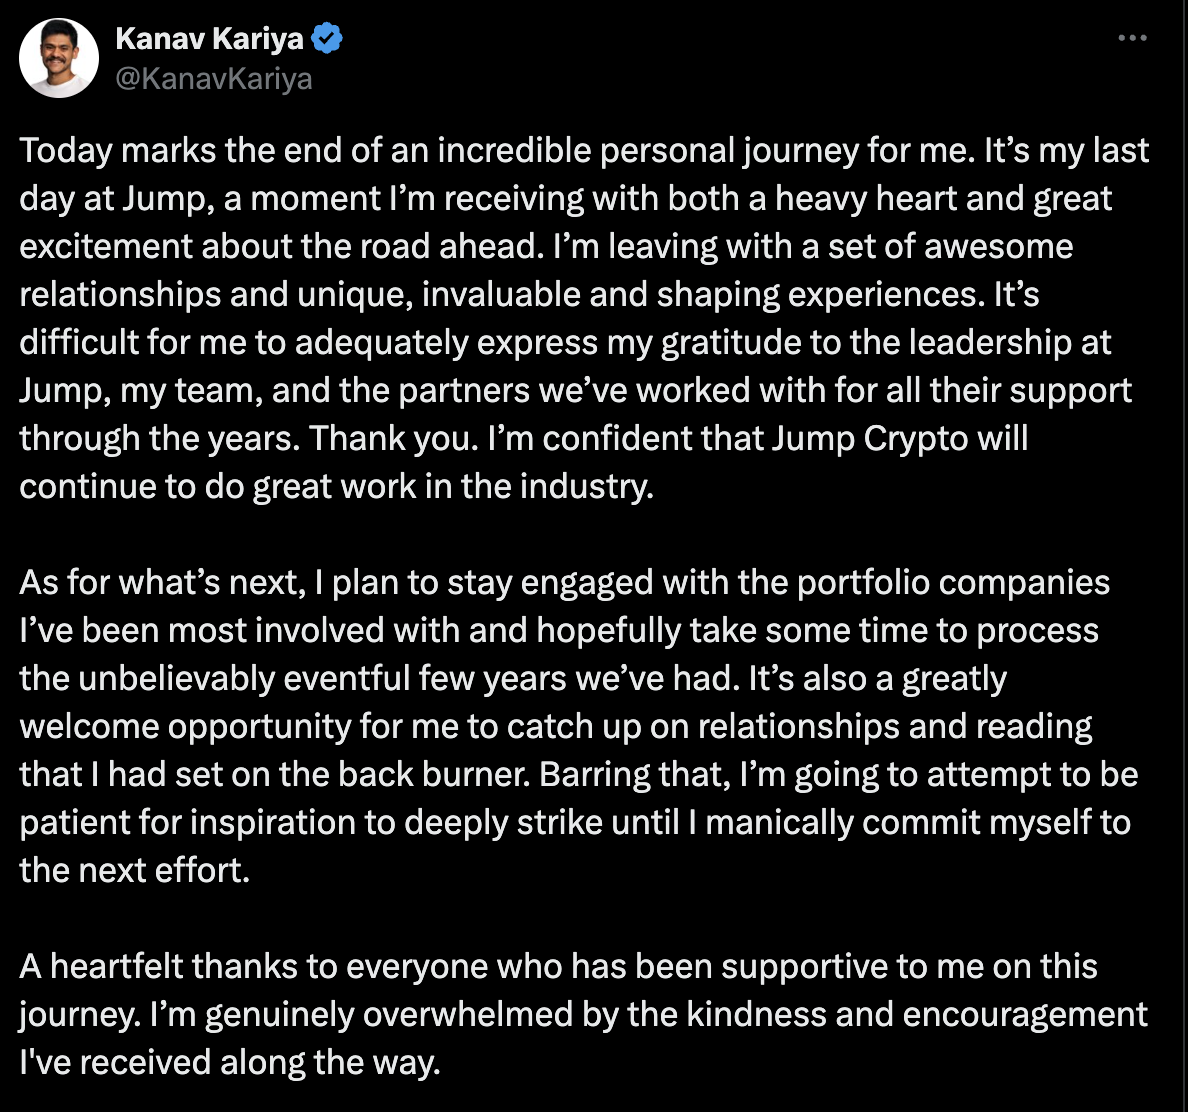Click the blue verified checkmark badge
This screenshot has height=1112, width=1188.
(x=327, y=38)
